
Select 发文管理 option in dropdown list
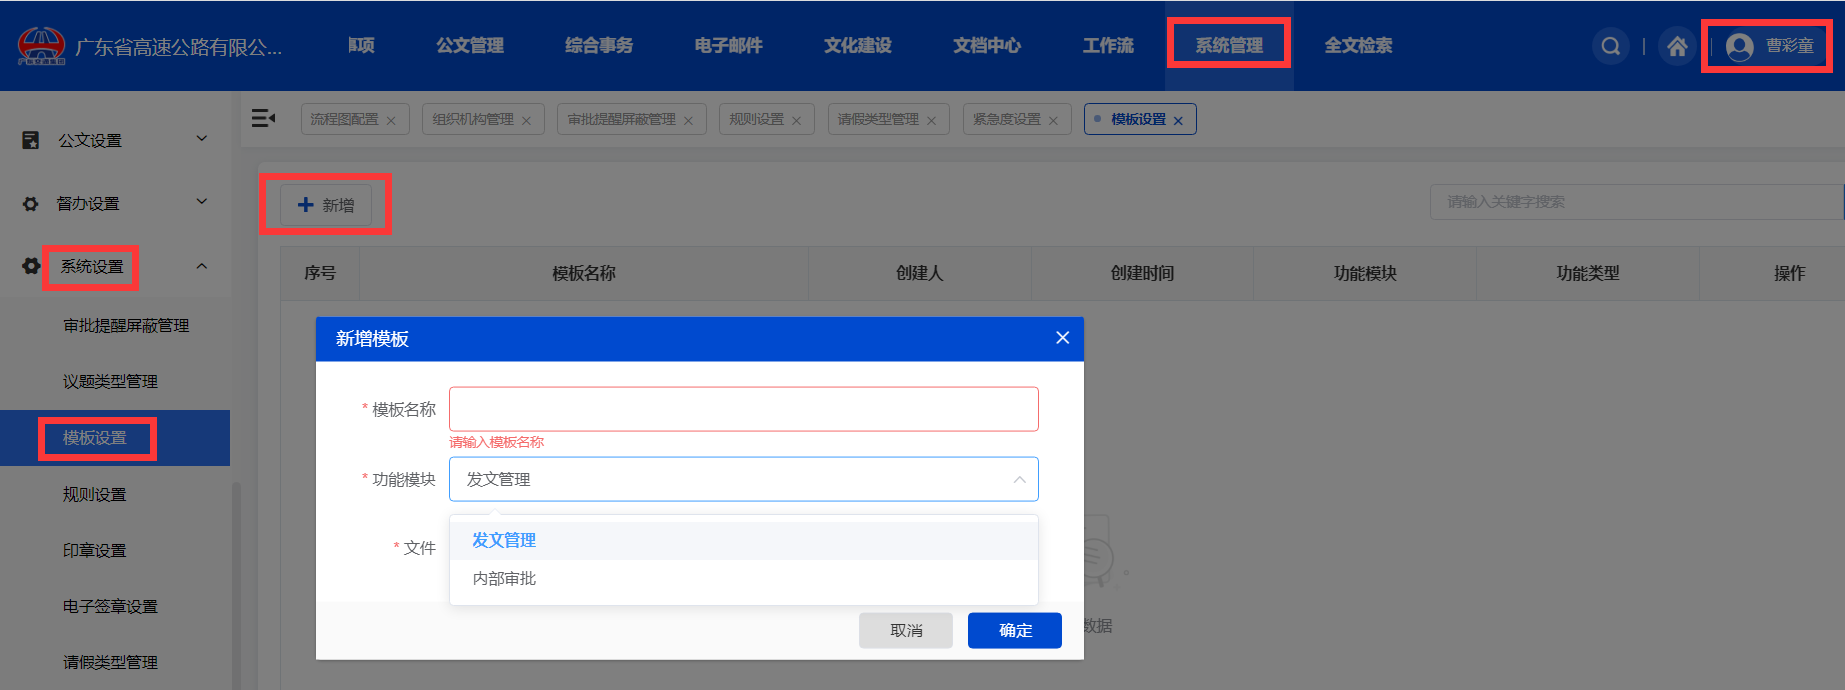(744, 540)
